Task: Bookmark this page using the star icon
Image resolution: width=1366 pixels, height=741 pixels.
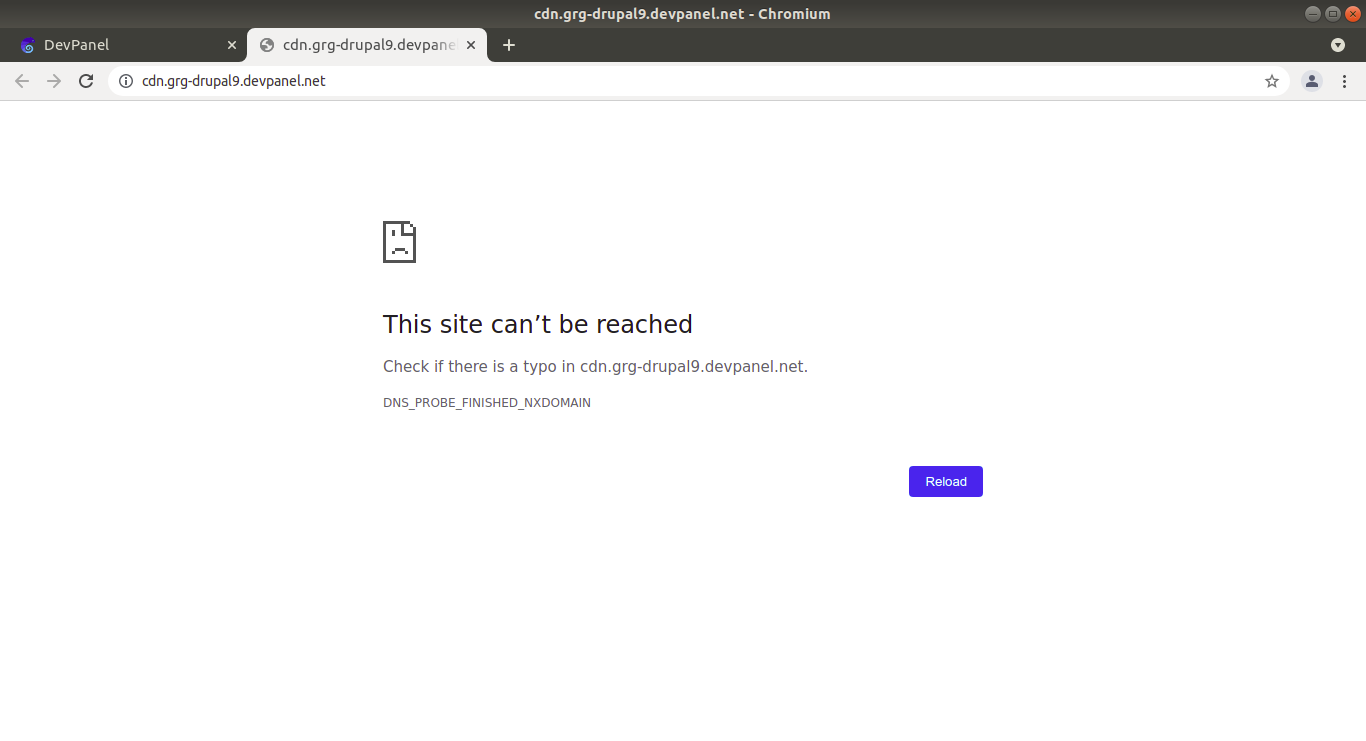Action: 1271,81
